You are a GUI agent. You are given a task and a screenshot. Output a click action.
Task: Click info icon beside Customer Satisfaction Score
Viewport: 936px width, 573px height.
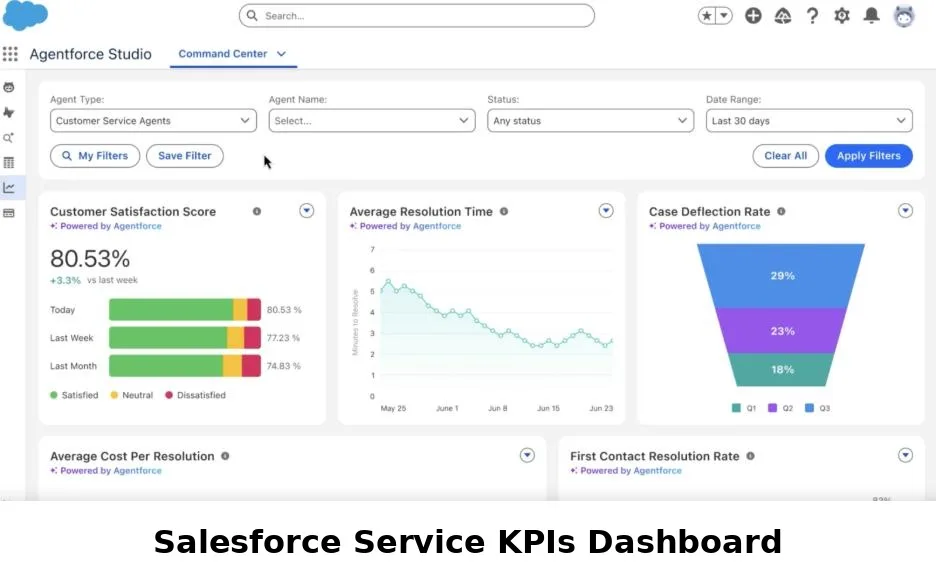coord(257,211)
